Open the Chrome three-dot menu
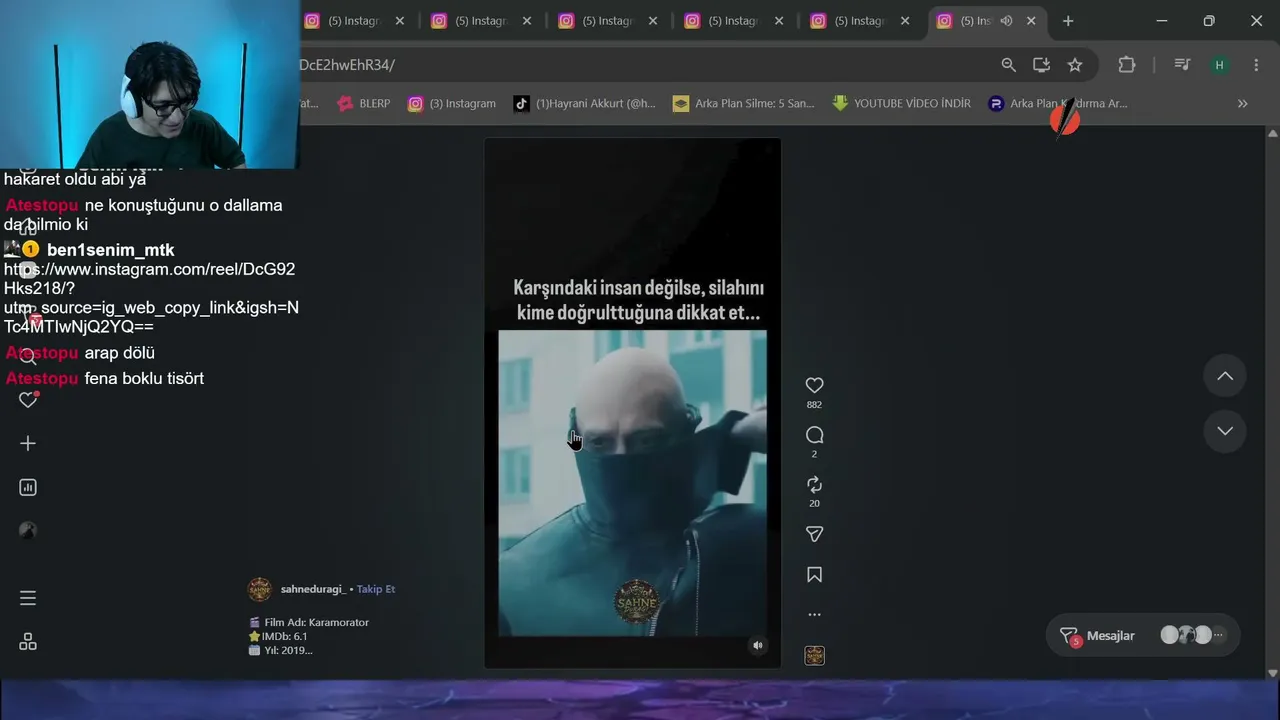This screenshot has width=1280, height=720. pos(1257,65)
